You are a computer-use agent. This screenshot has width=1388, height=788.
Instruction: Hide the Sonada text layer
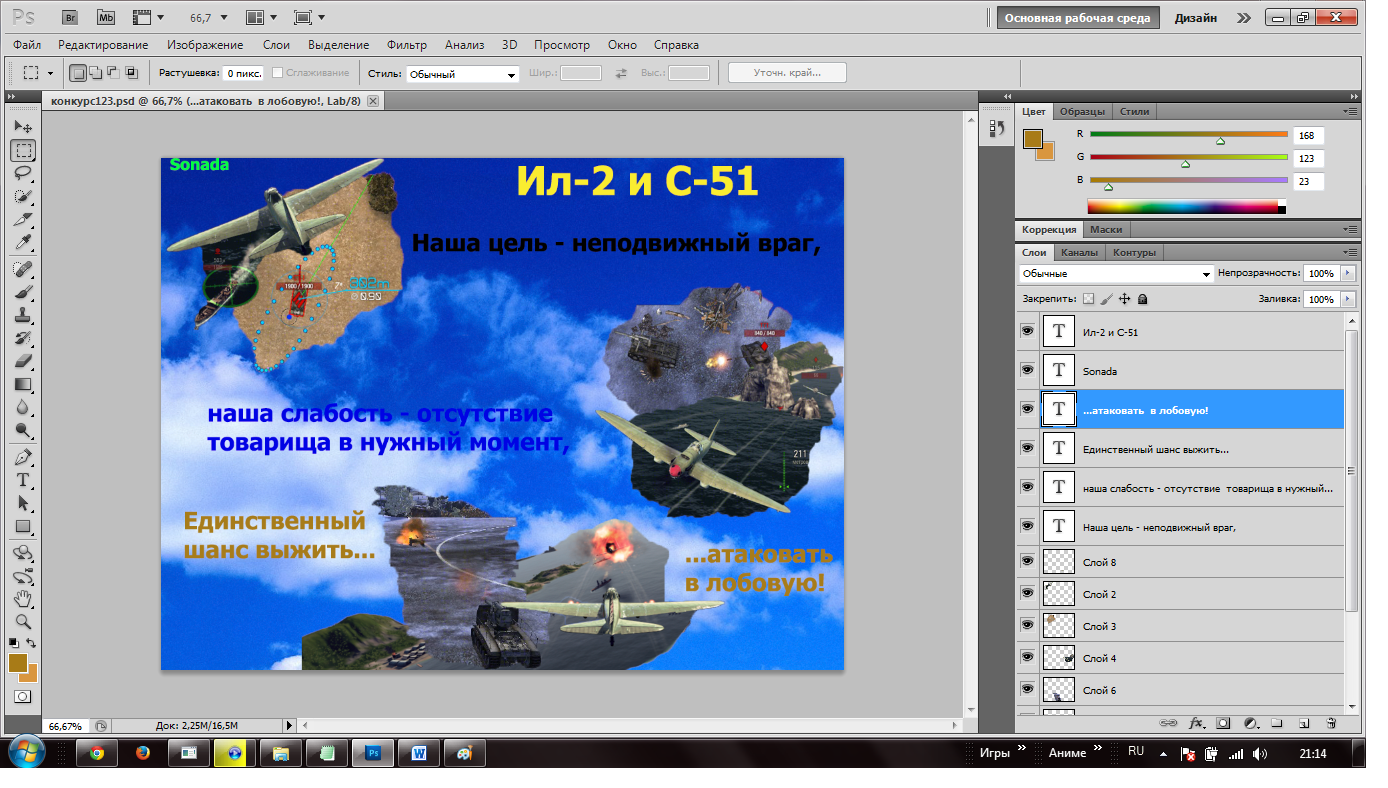pyautogui.click(x=1028, y=370)
